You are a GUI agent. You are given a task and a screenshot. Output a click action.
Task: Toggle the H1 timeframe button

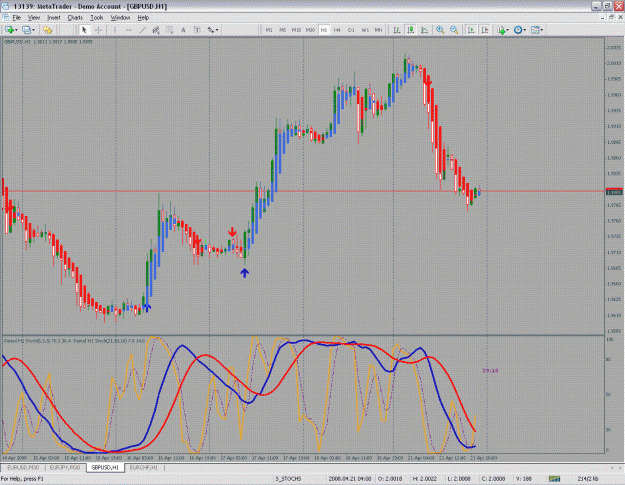[324, 30]
